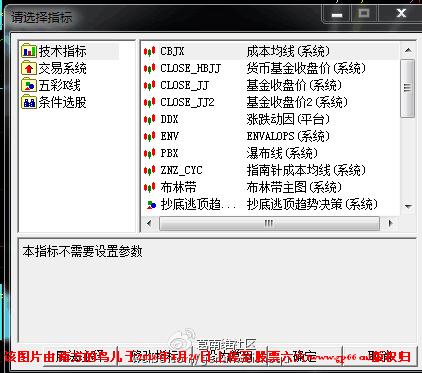Click the 交易系统 red arrow folder icon
This screenshot has width=422, height=373.
[29, 68]
